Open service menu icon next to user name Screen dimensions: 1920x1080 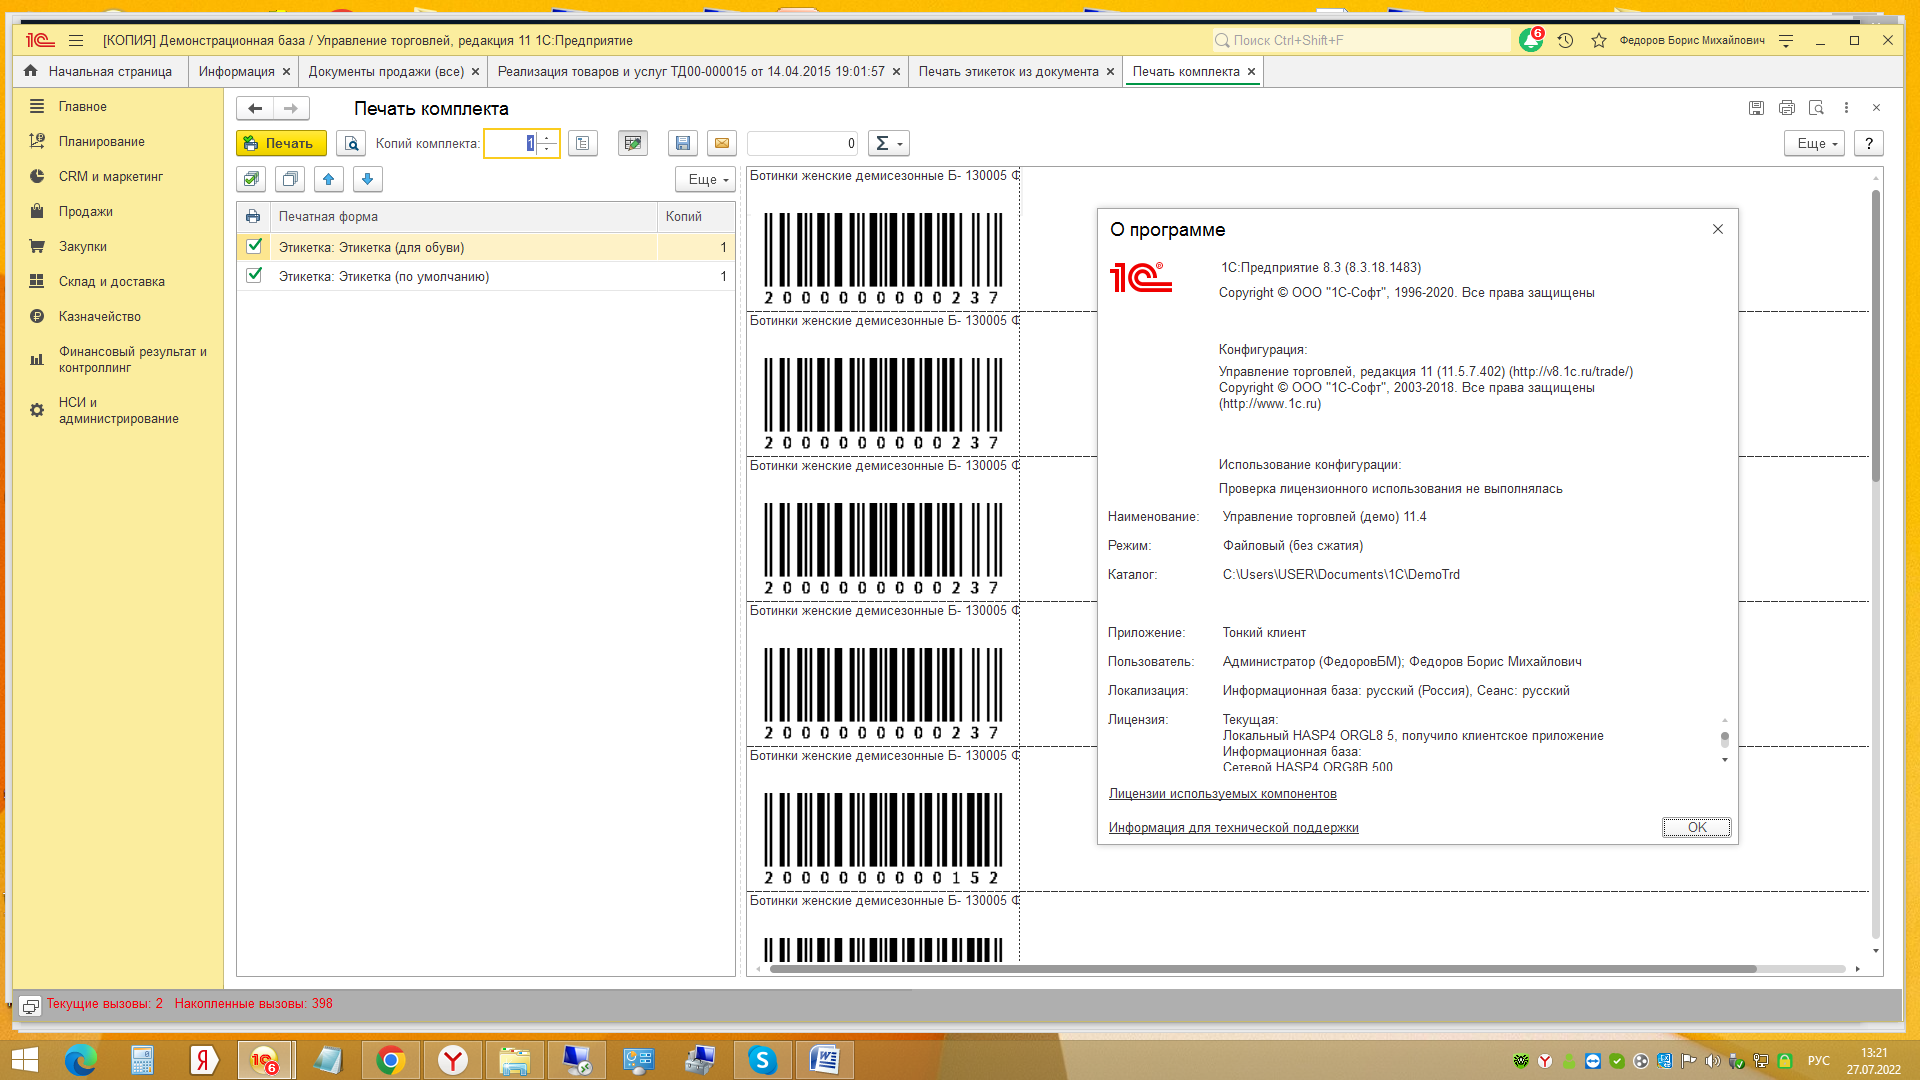tap(1786, 40)
